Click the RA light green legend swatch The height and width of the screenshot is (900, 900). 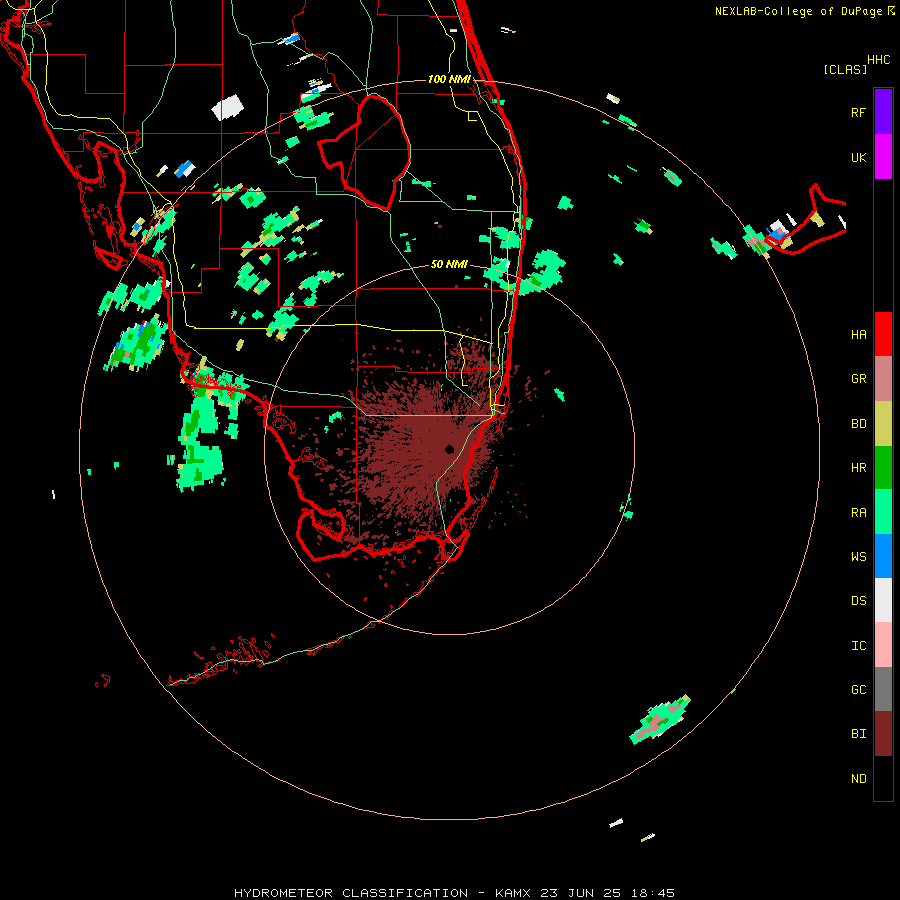(883, 512)
